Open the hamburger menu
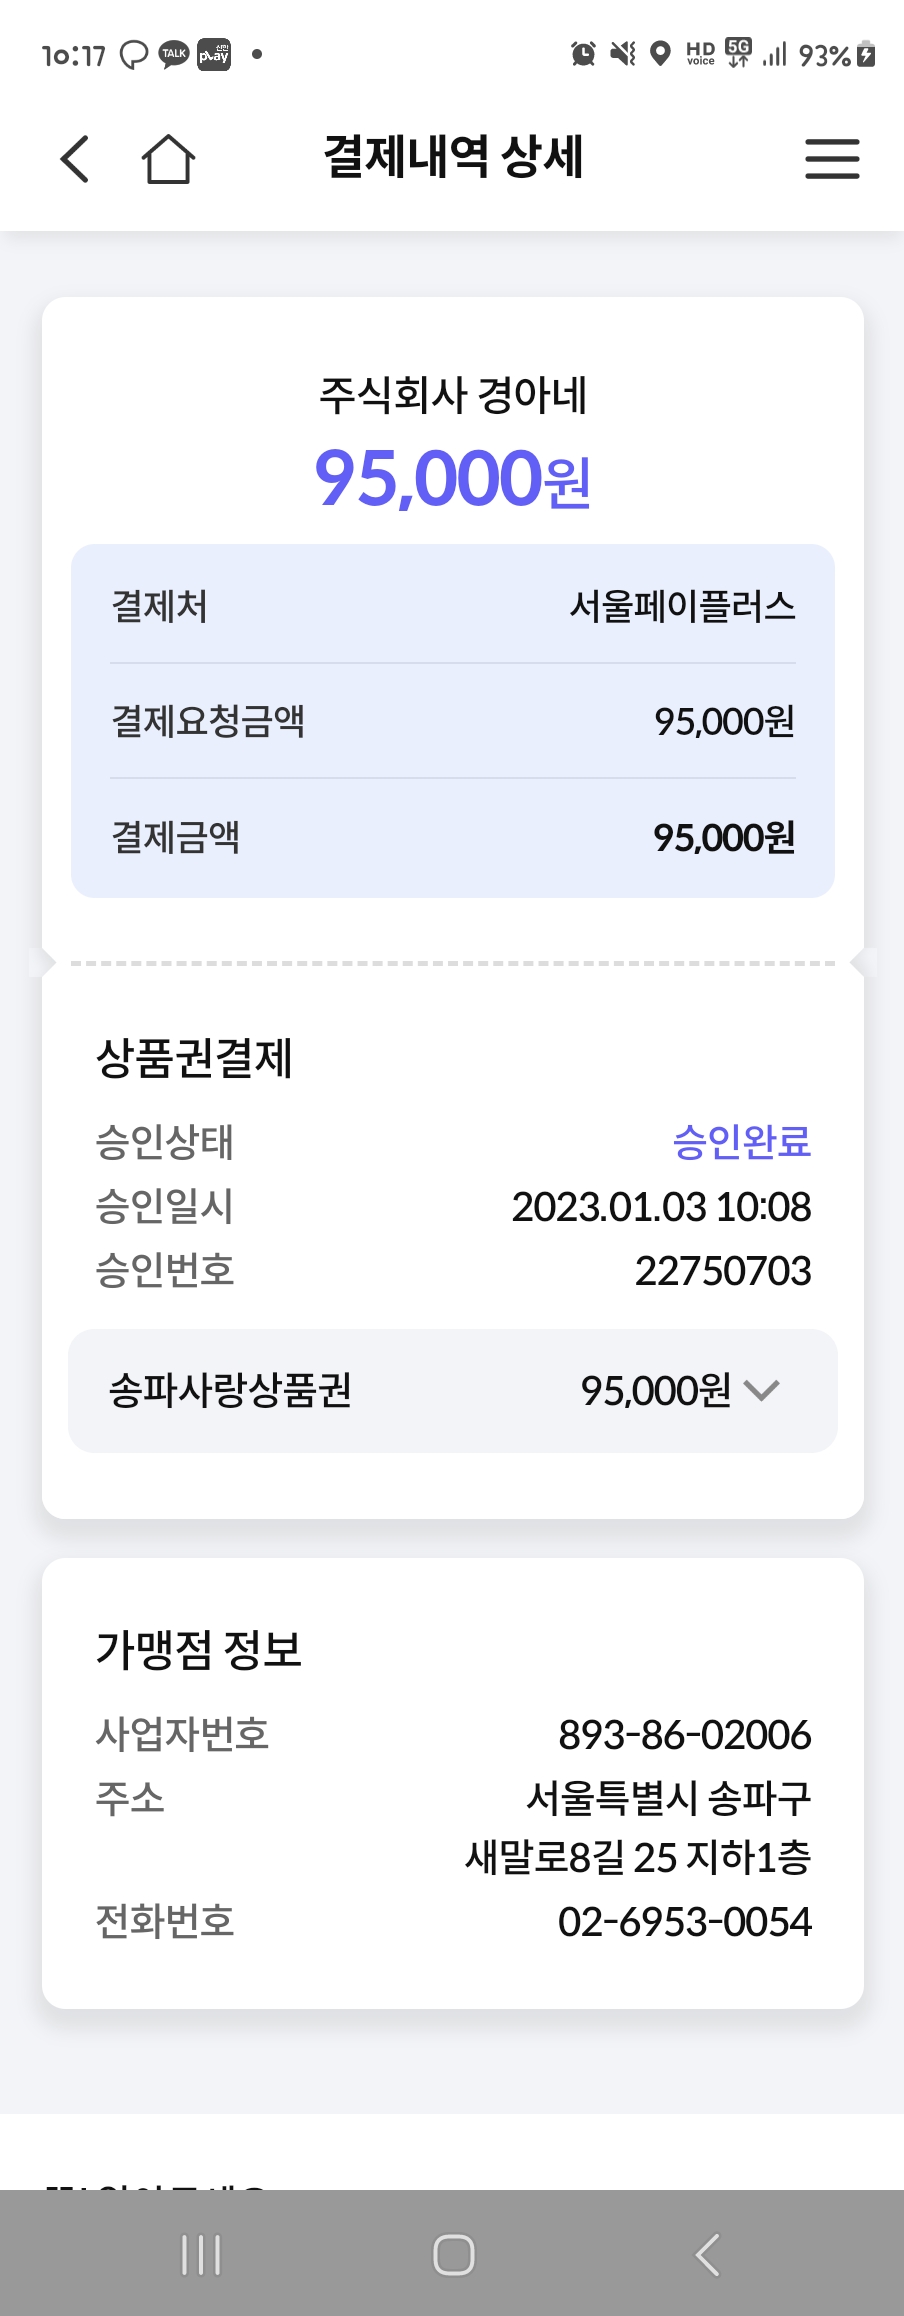 (832, 159)
